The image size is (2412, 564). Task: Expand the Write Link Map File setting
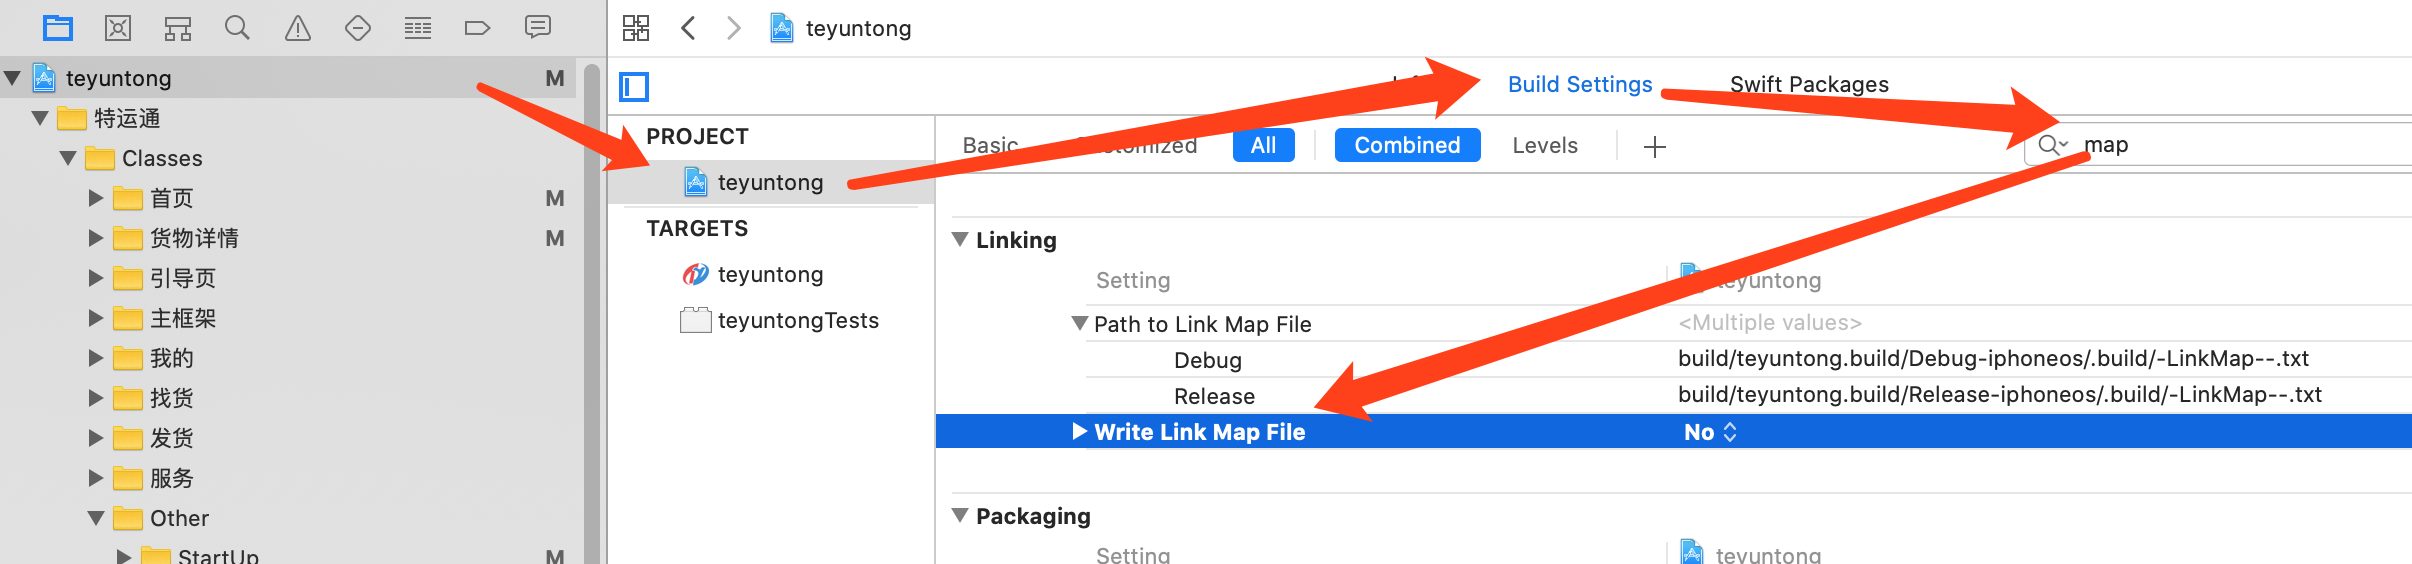(x=1079, y=432)
